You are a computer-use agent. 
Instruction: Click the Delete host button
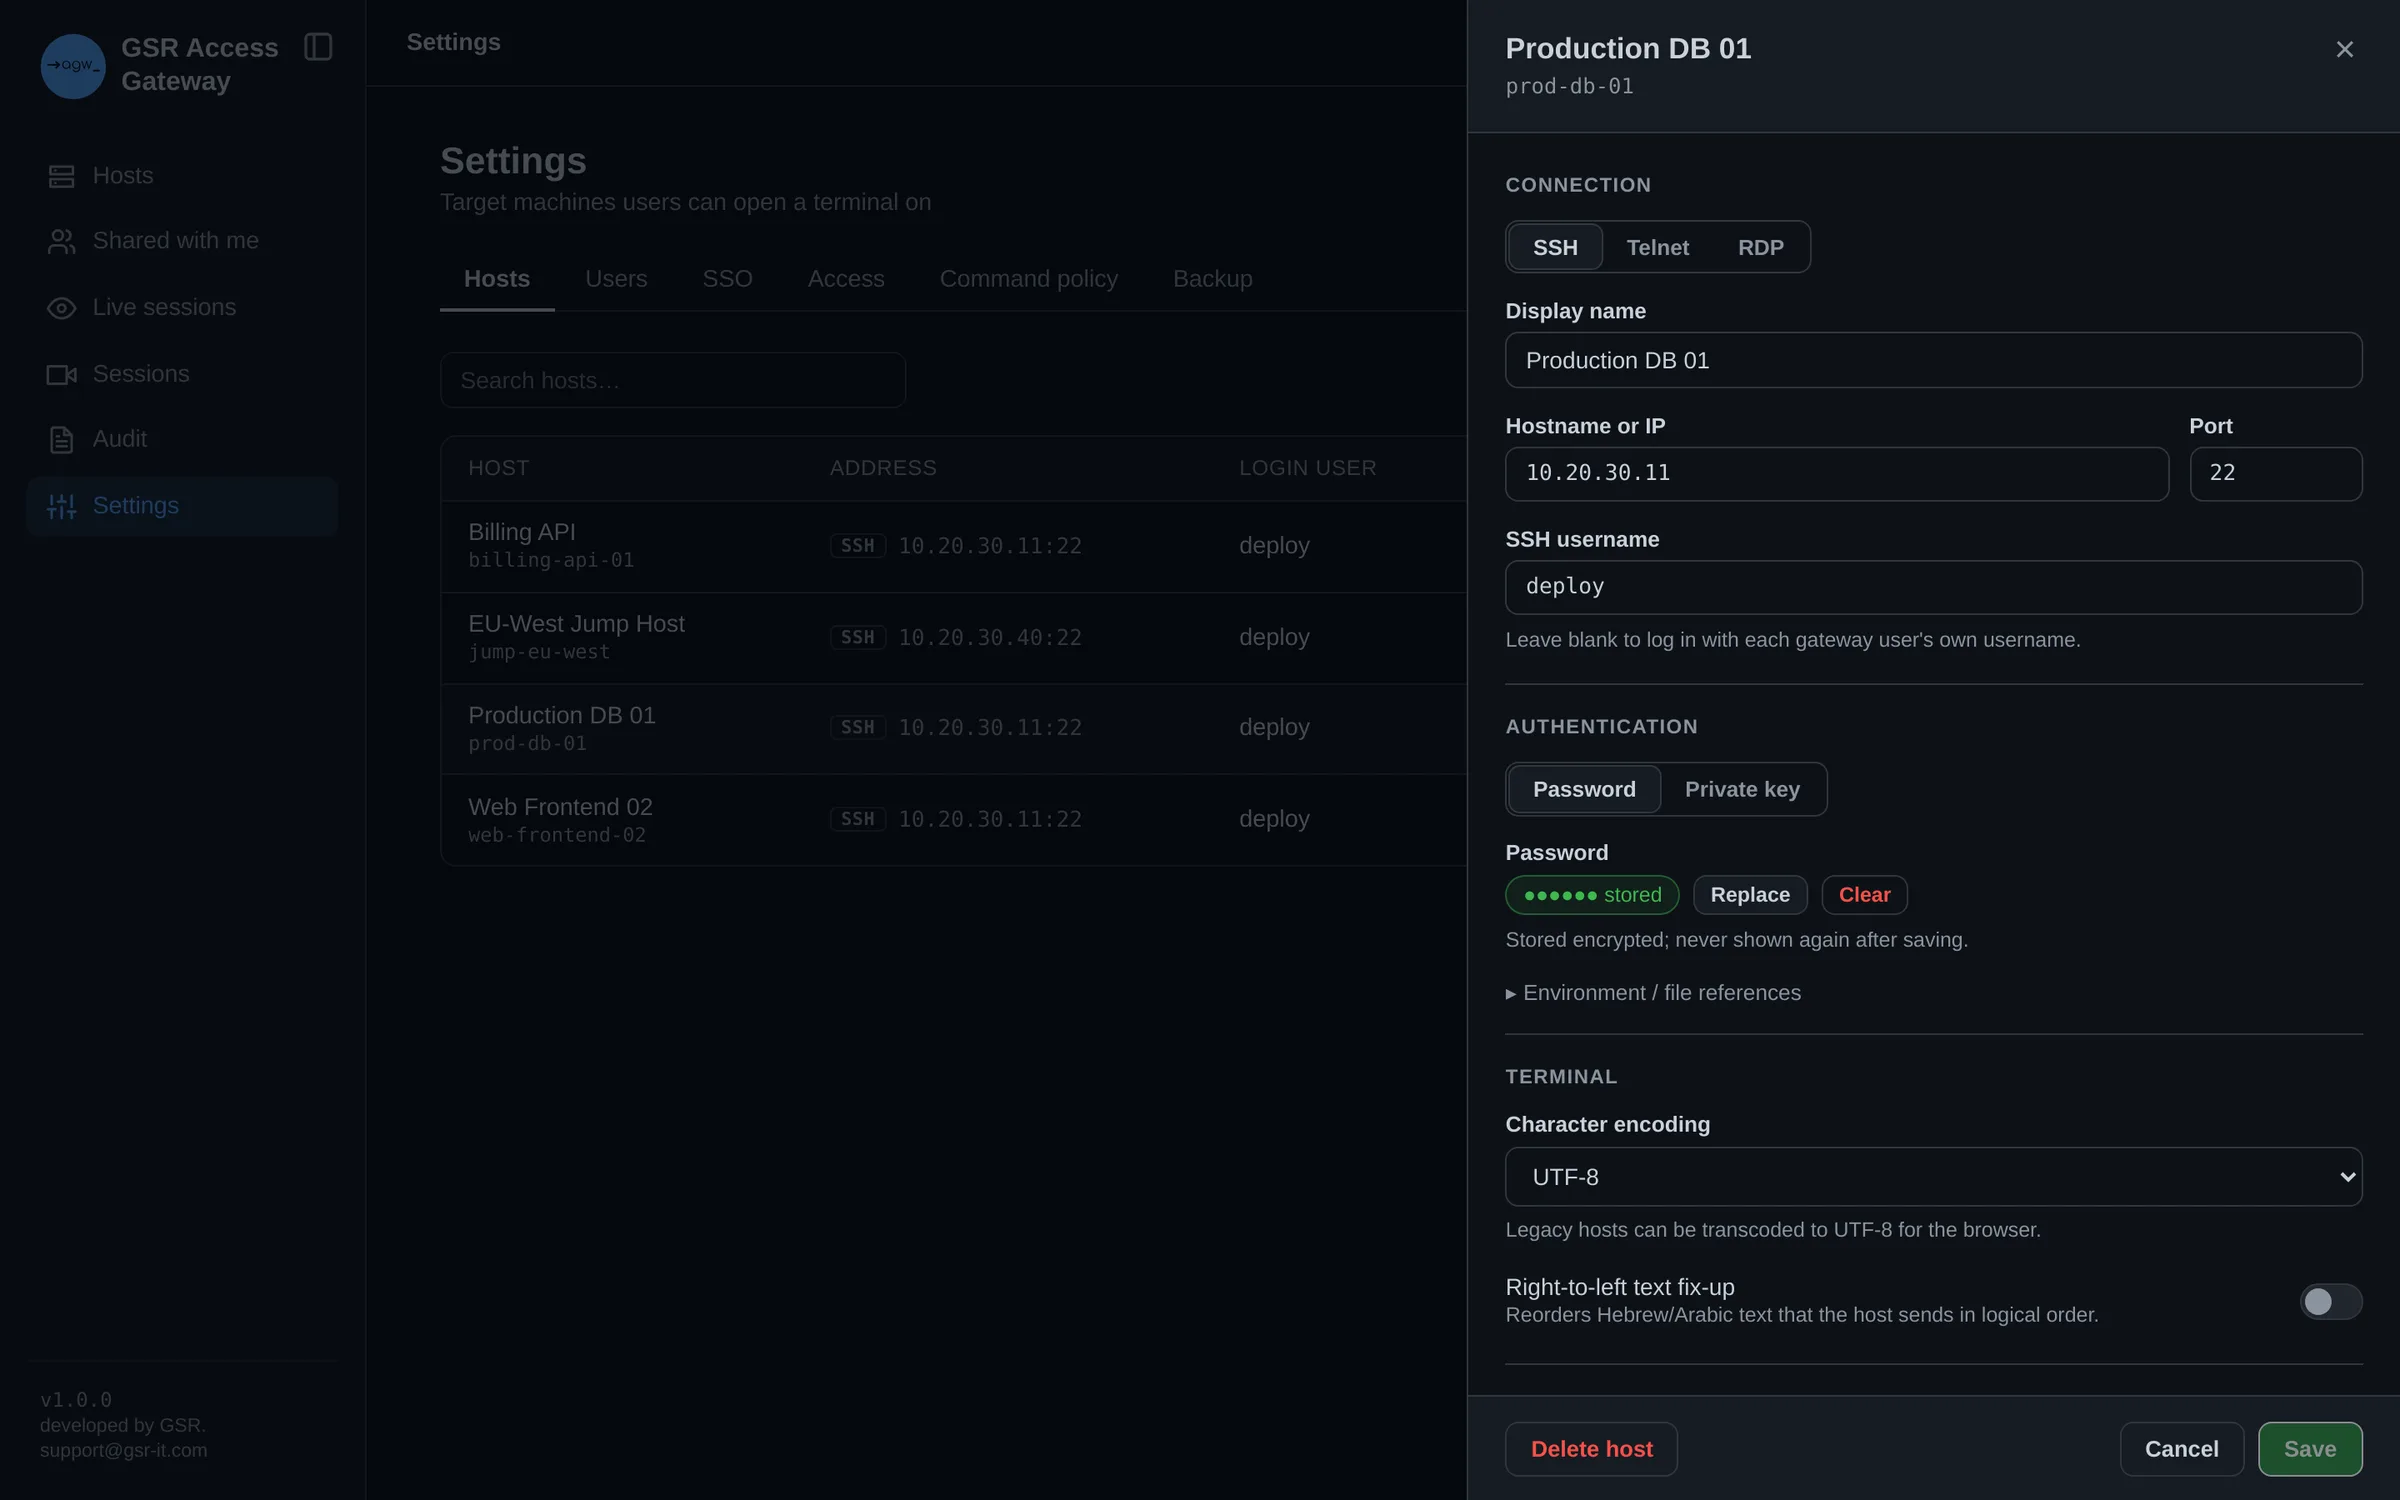point(1591,1449)
